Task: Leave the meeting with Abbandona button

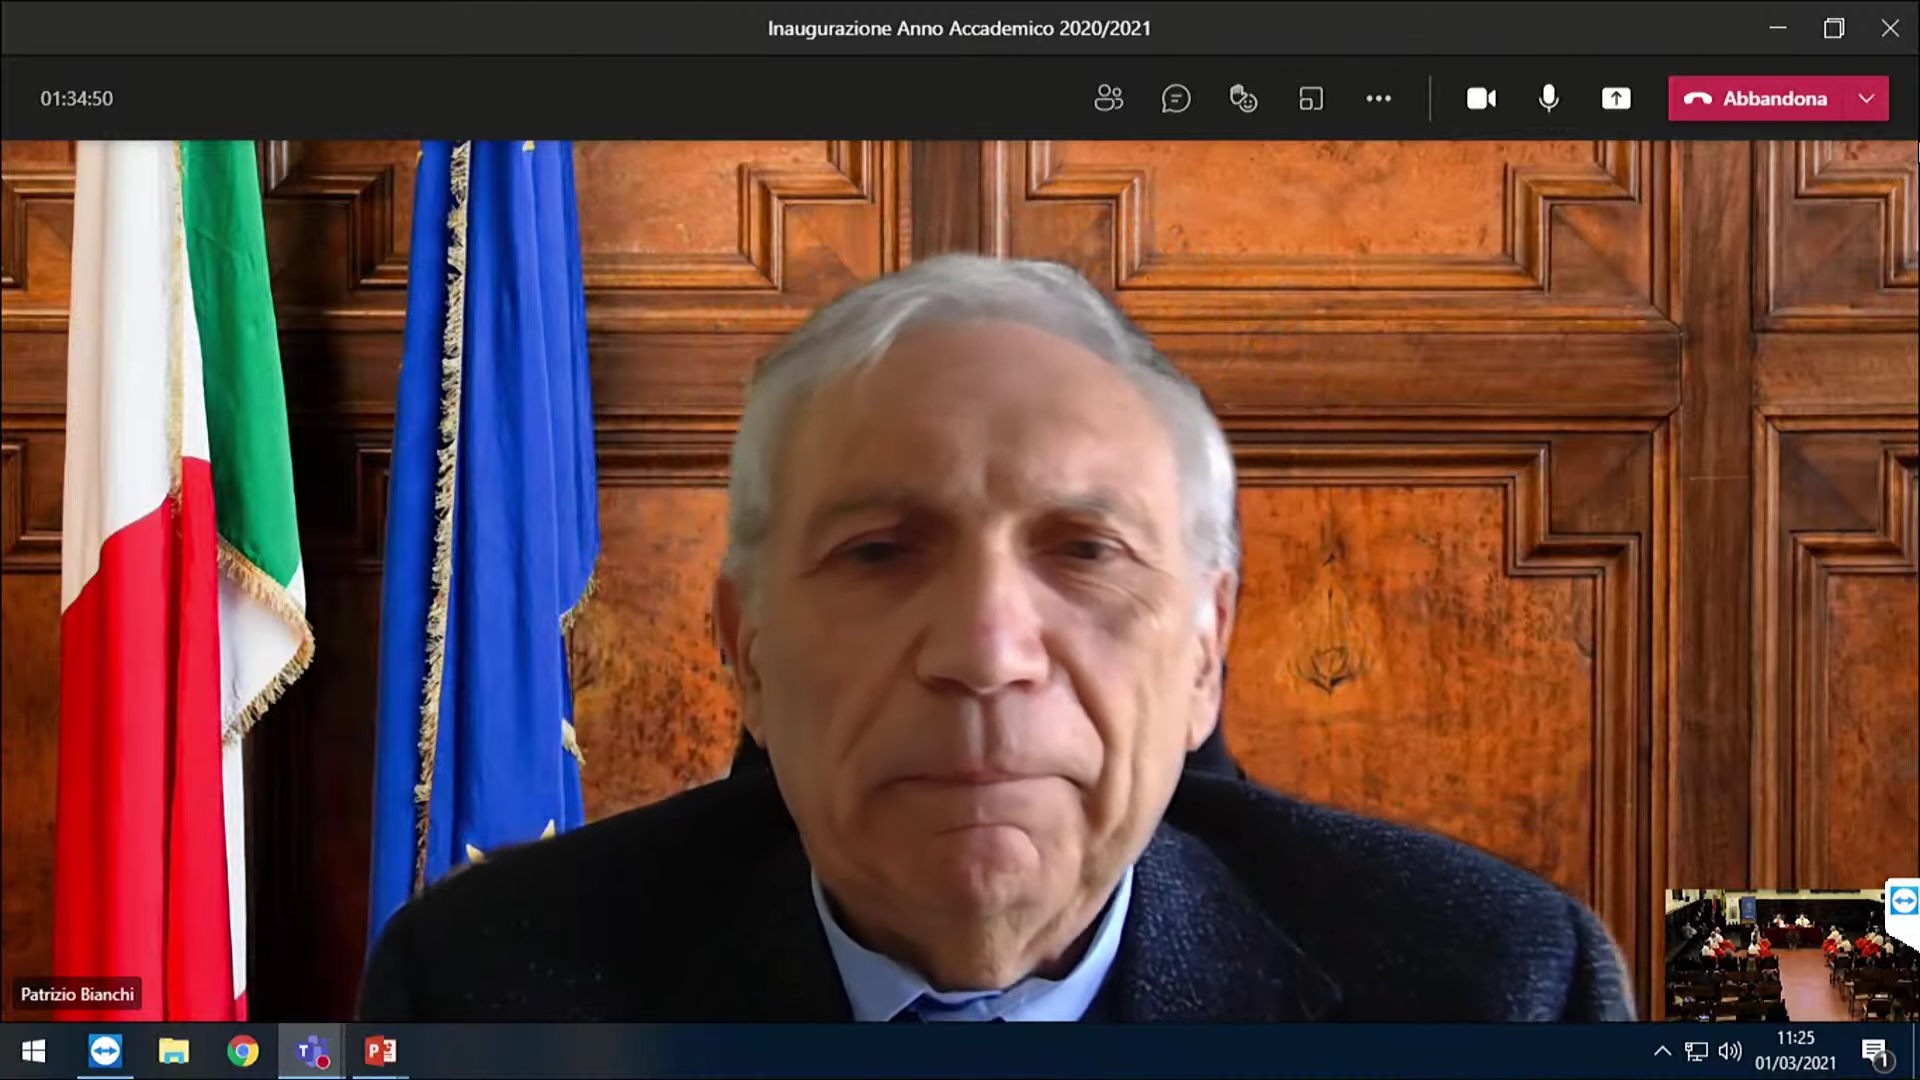Action: point(1756,98)
